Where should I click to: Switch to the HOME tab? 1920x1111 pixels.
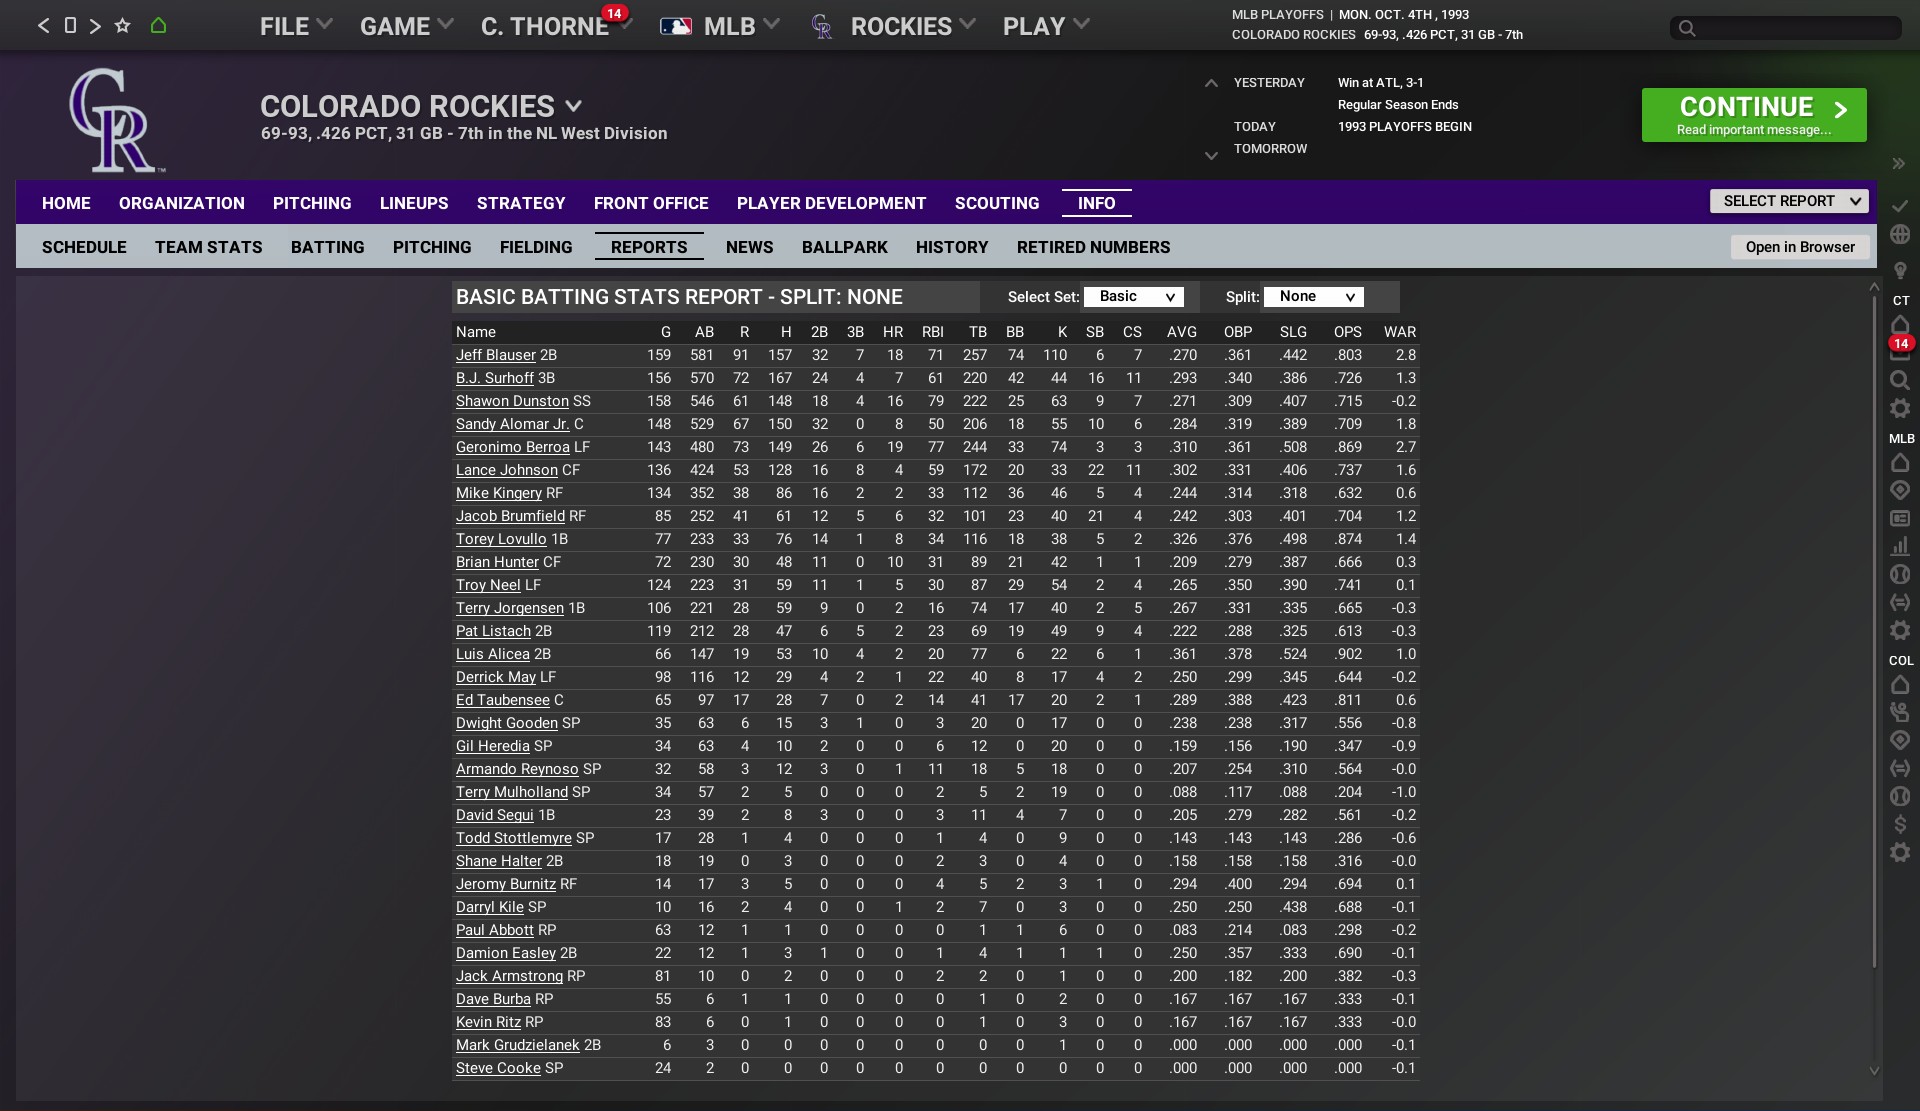click(x=66, y=203)
